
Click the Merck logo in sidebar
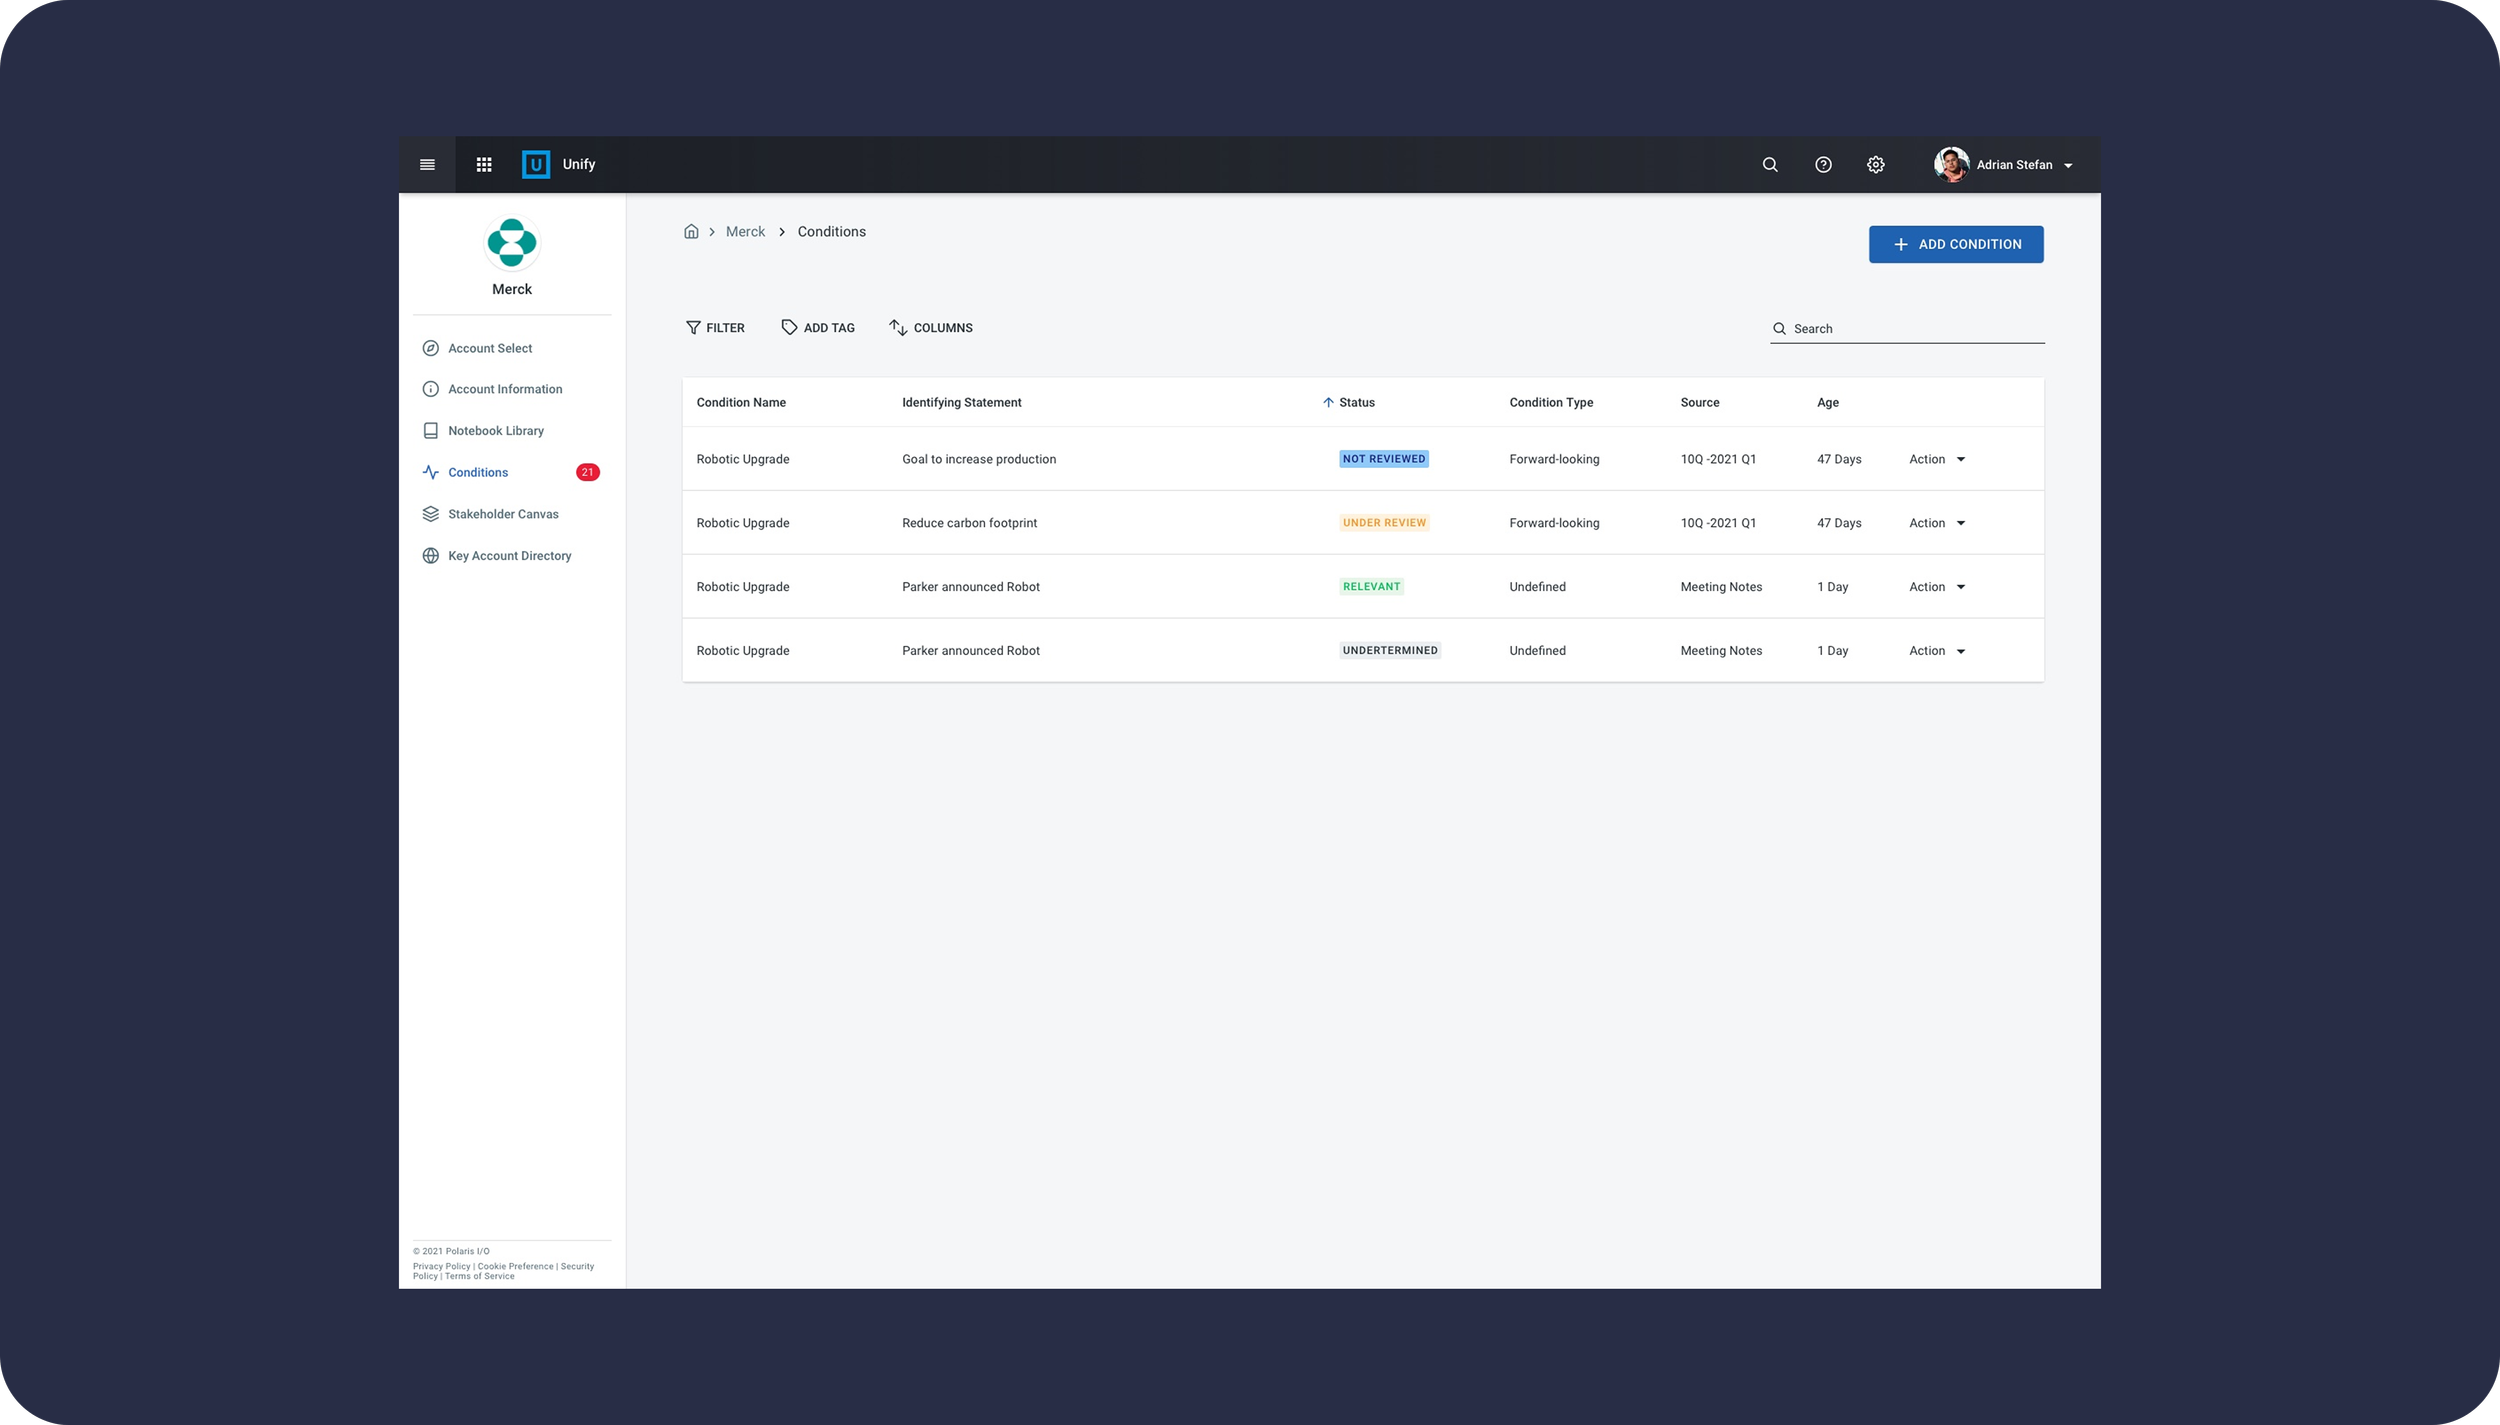click(512, 243)
